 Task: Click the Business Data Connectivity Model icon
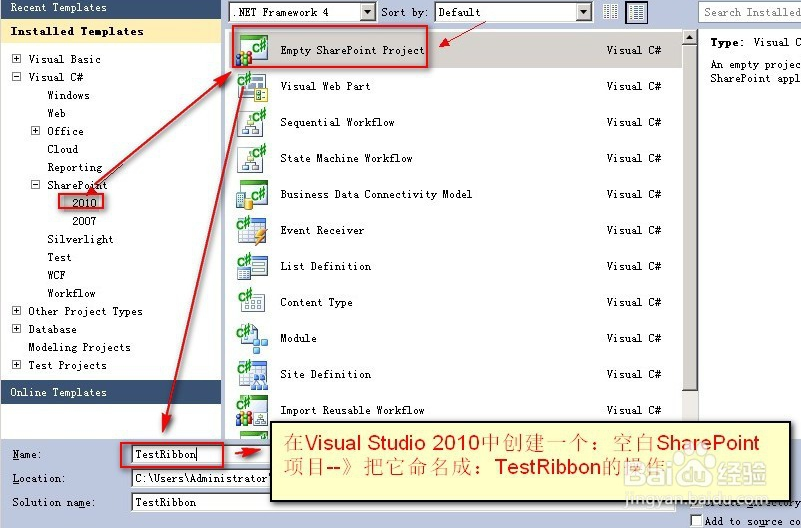coord(252,195)
